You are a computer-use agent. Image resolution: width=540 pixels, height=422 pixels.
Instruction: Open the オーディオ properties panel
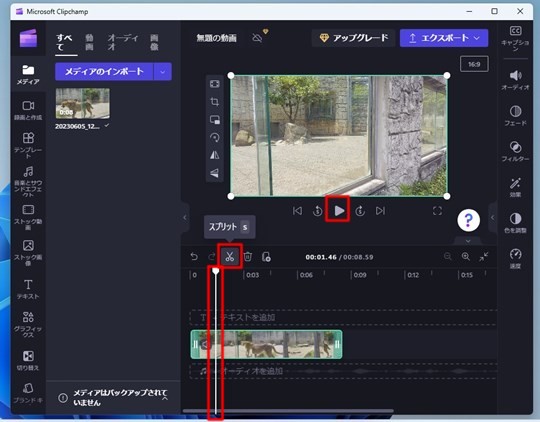515,80
